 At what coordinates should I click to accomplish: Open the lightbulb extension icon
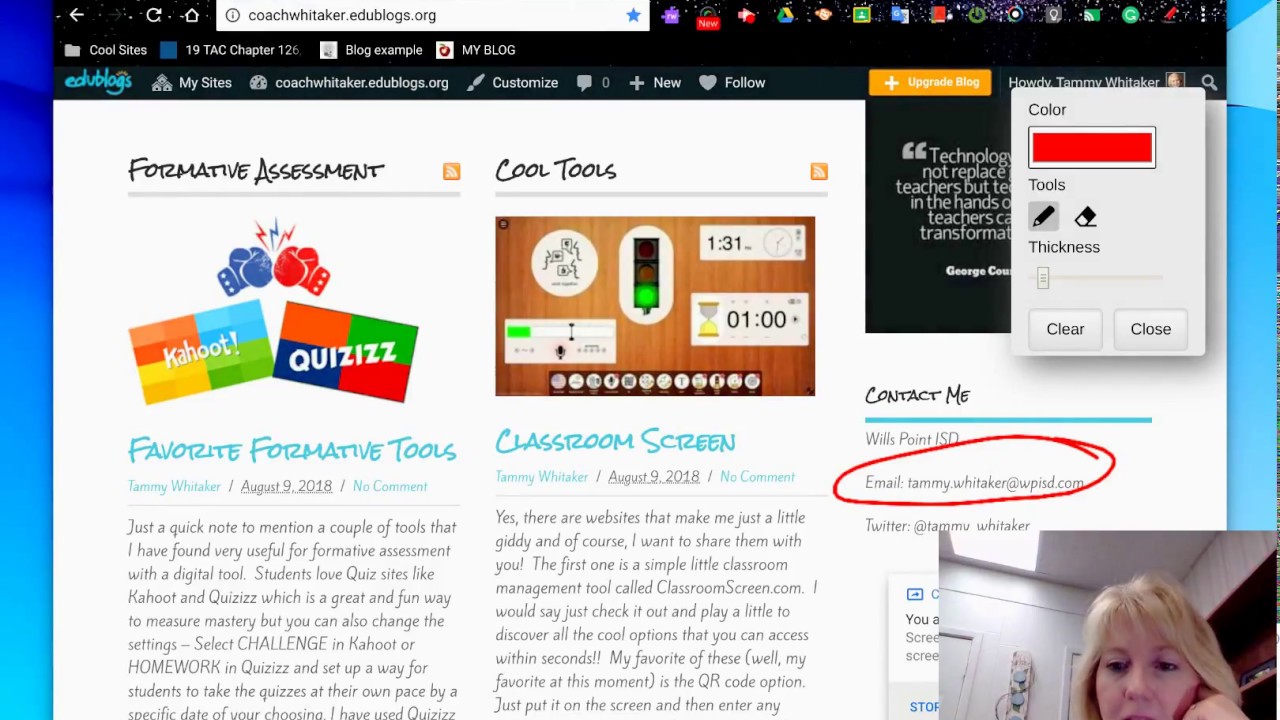click(x=1053, y=15)
